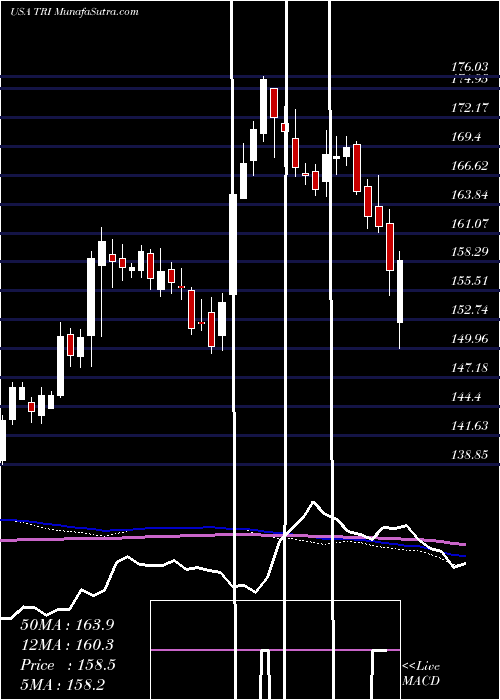Click the 12MA : 160.3 readout

[67, 645]
